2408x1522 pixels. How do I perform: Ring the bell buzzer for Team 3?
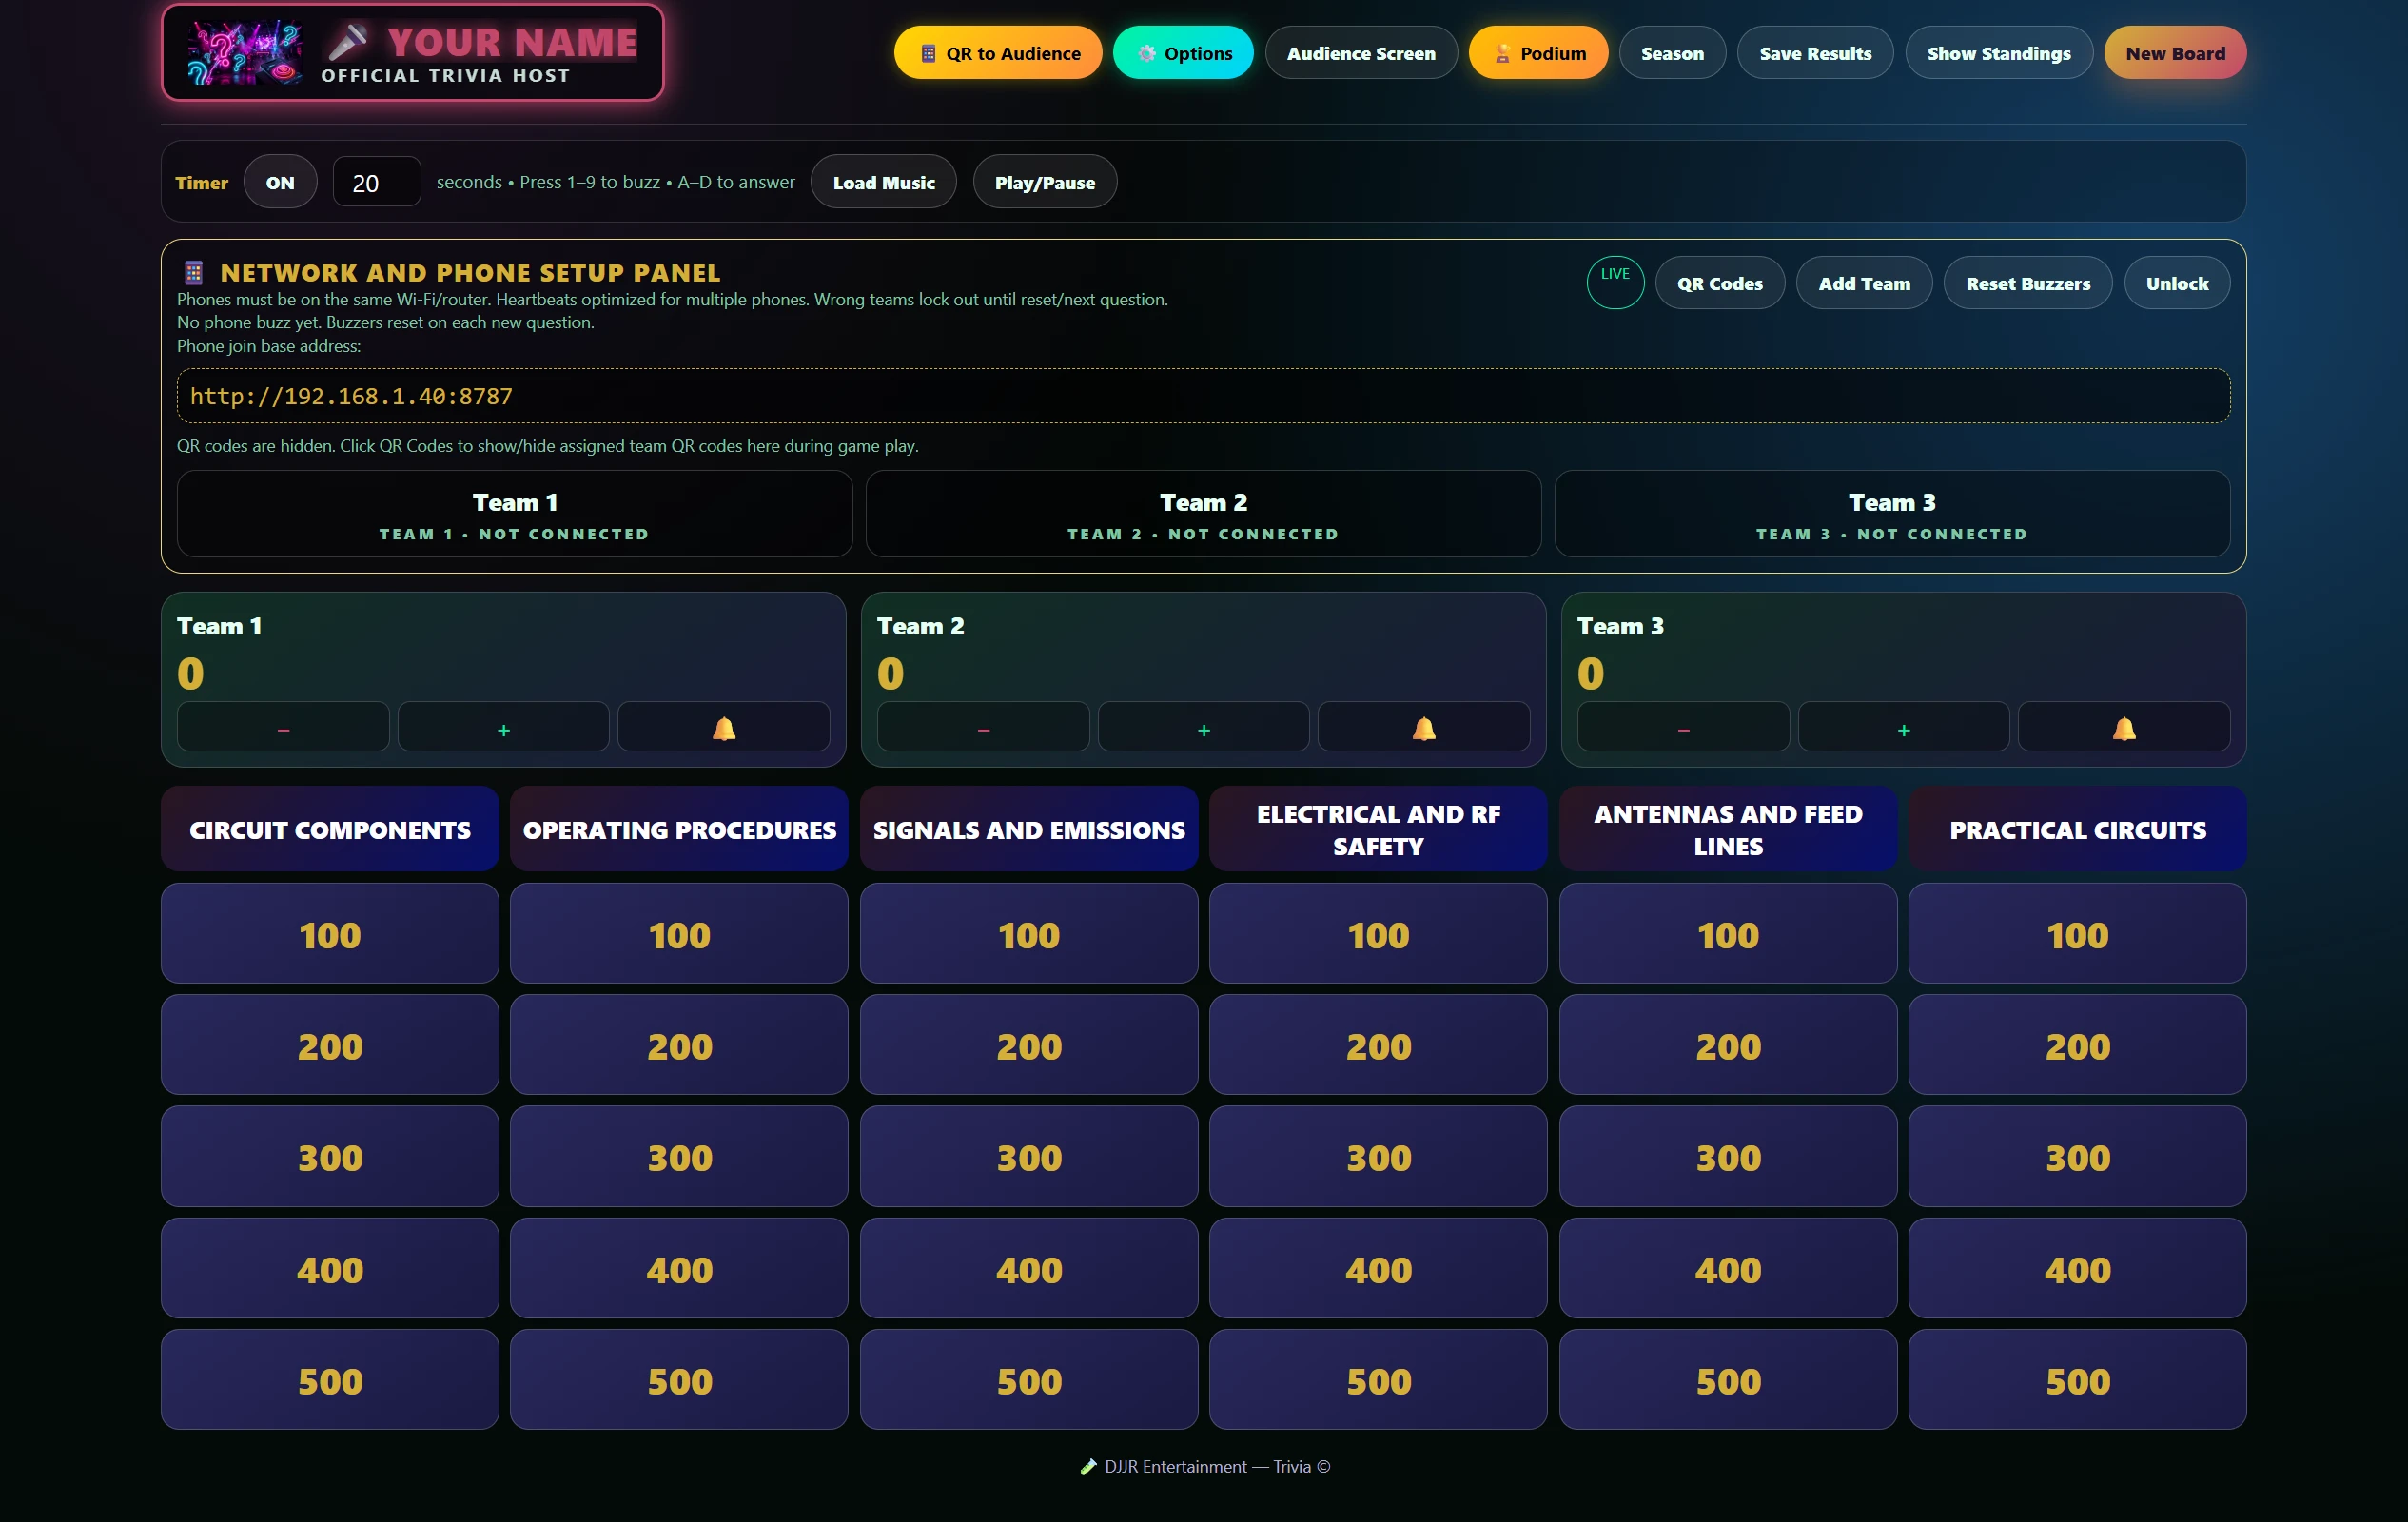pos(2123,728)
